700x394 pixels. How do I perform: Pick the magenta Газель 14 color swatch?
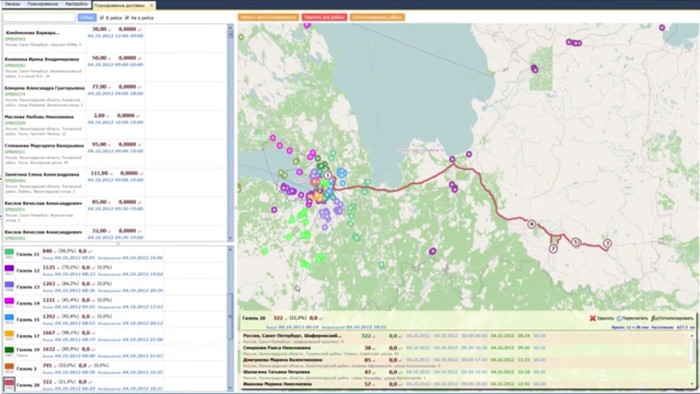[9, 302]
